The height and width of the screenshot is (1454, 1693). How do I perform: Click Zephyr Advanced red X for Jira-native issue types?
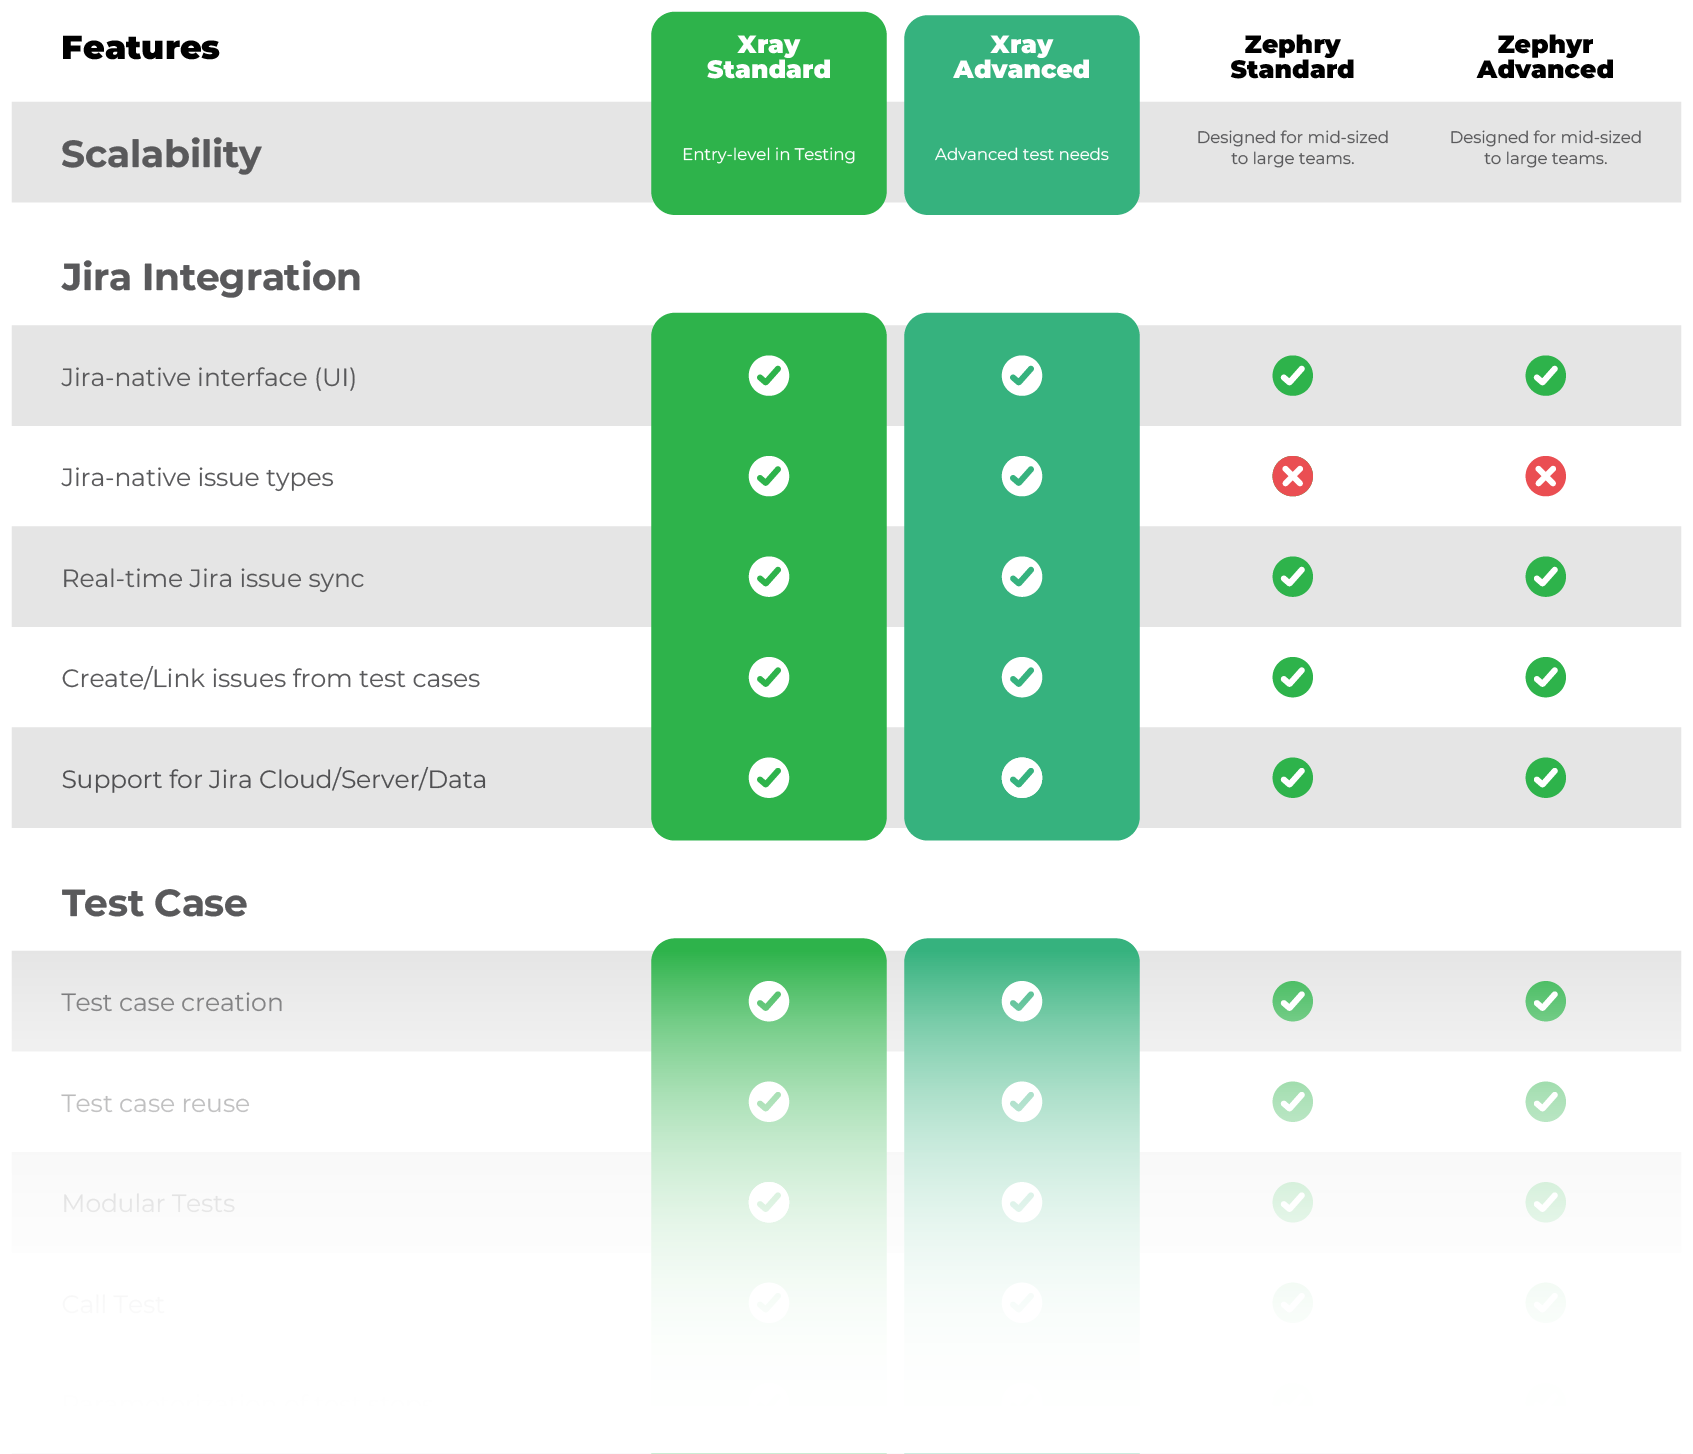(1545, 476)
